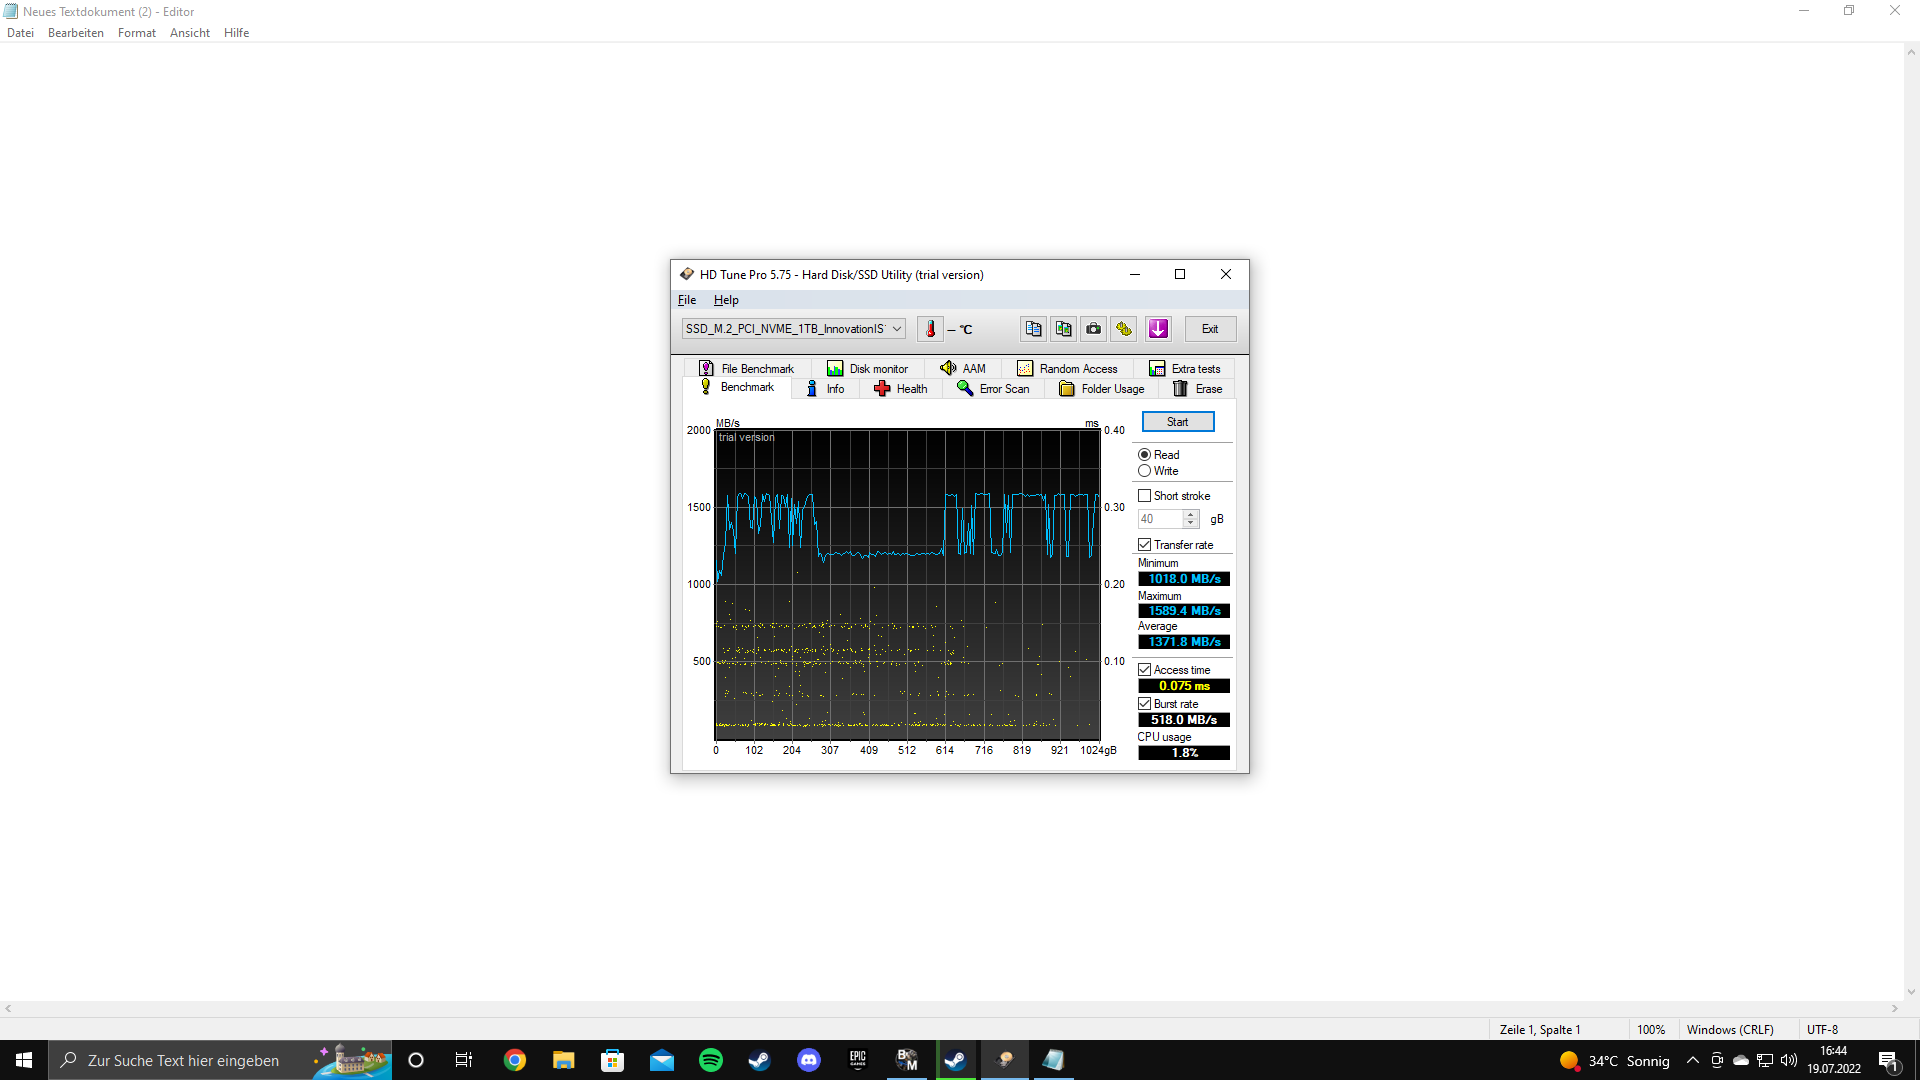This screenshot has height=1080, width=1920.
Task: Increase short stroke size with up arrow
Action: point(1191,514)
